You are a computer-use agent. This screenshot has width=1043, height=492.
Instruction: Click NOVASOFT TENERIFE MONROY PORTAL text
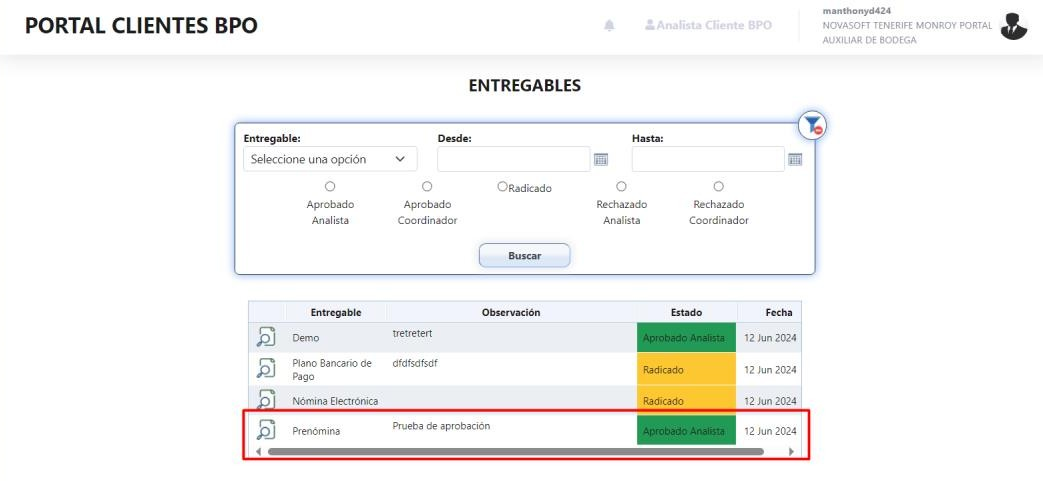pos(907,25)
